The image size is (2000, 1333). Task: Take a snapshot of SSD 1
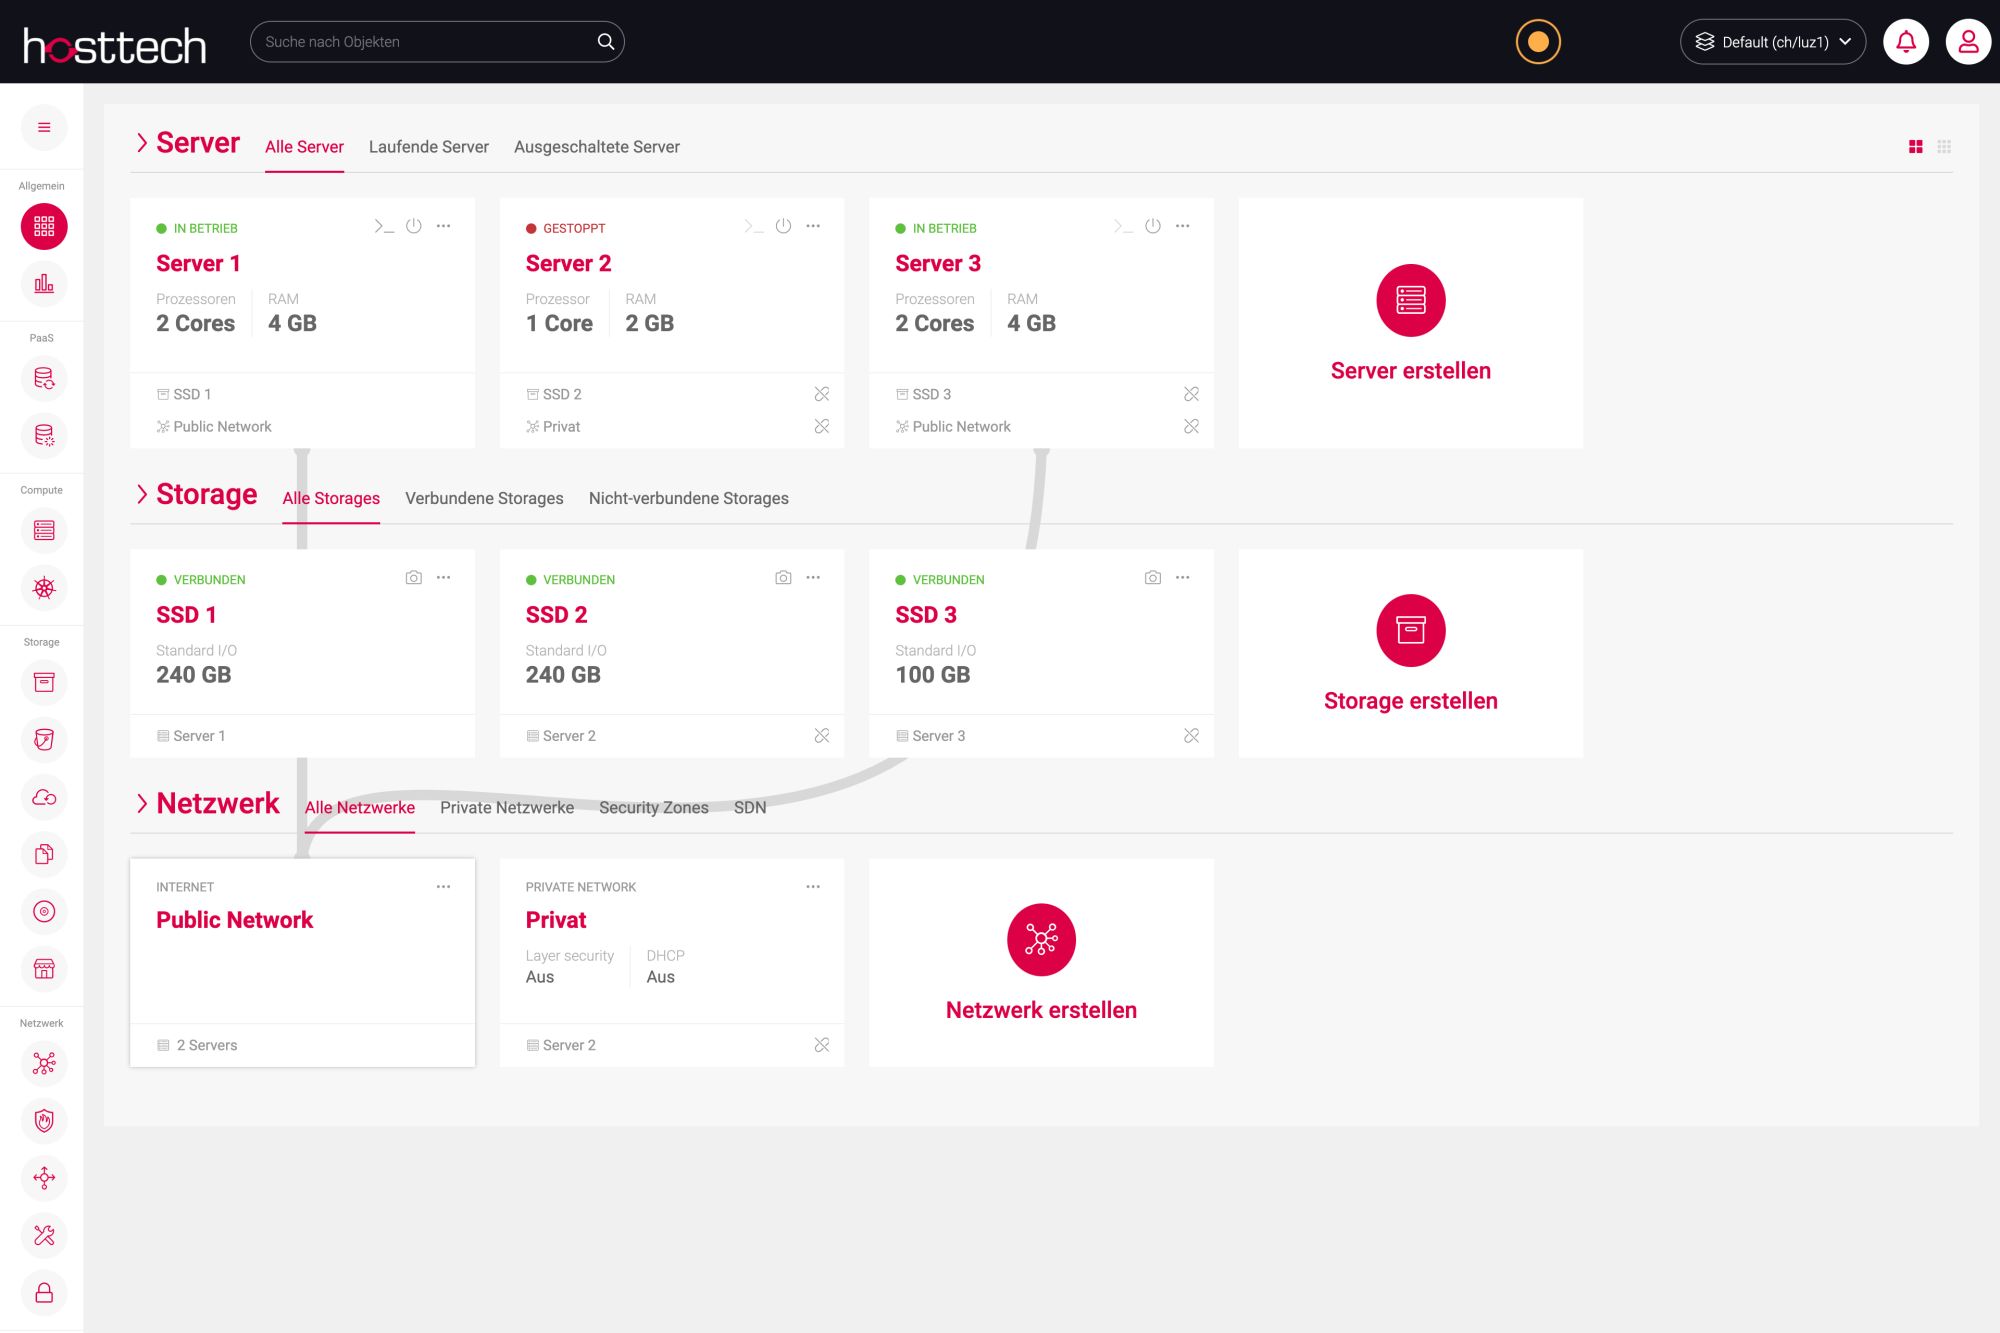pyautogui.click(x=414, y=578)
